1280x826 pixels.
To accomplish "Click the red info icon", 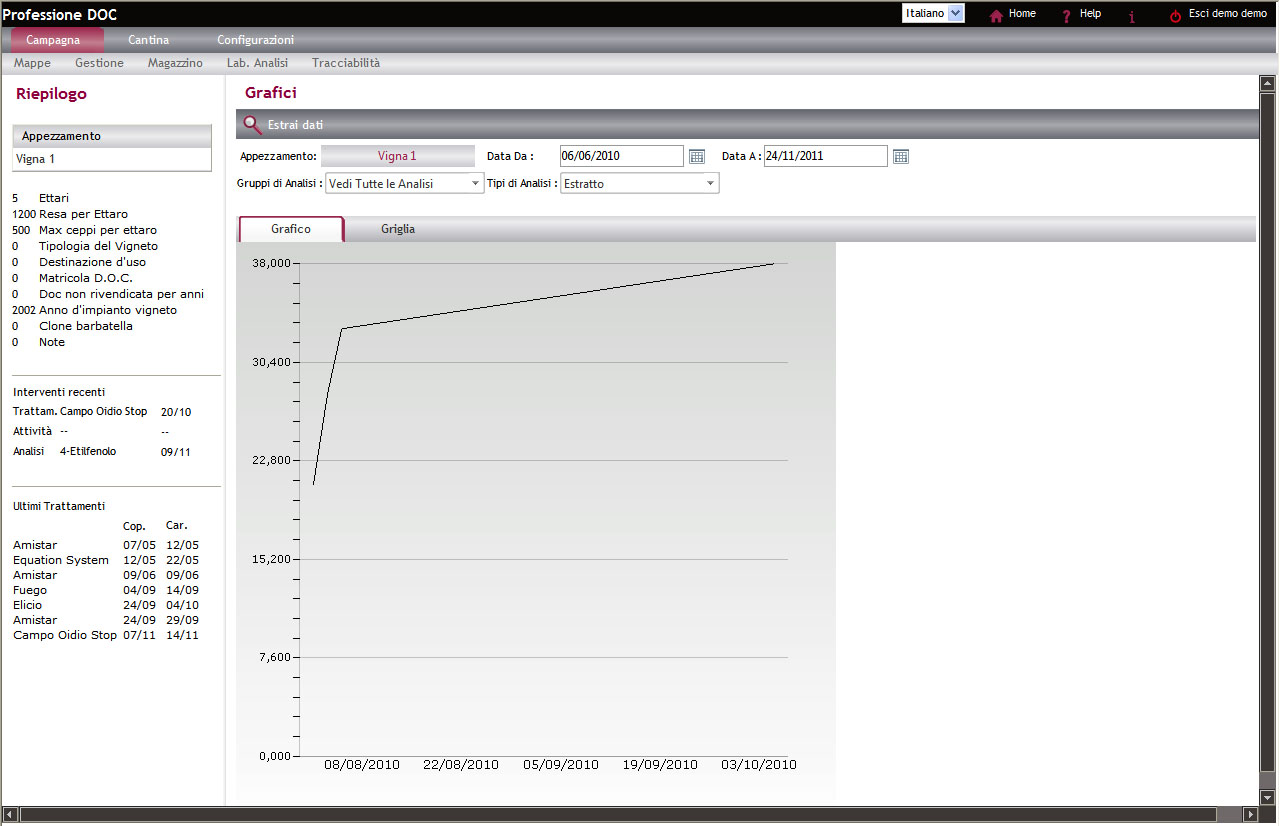I will click(1131, 16).
